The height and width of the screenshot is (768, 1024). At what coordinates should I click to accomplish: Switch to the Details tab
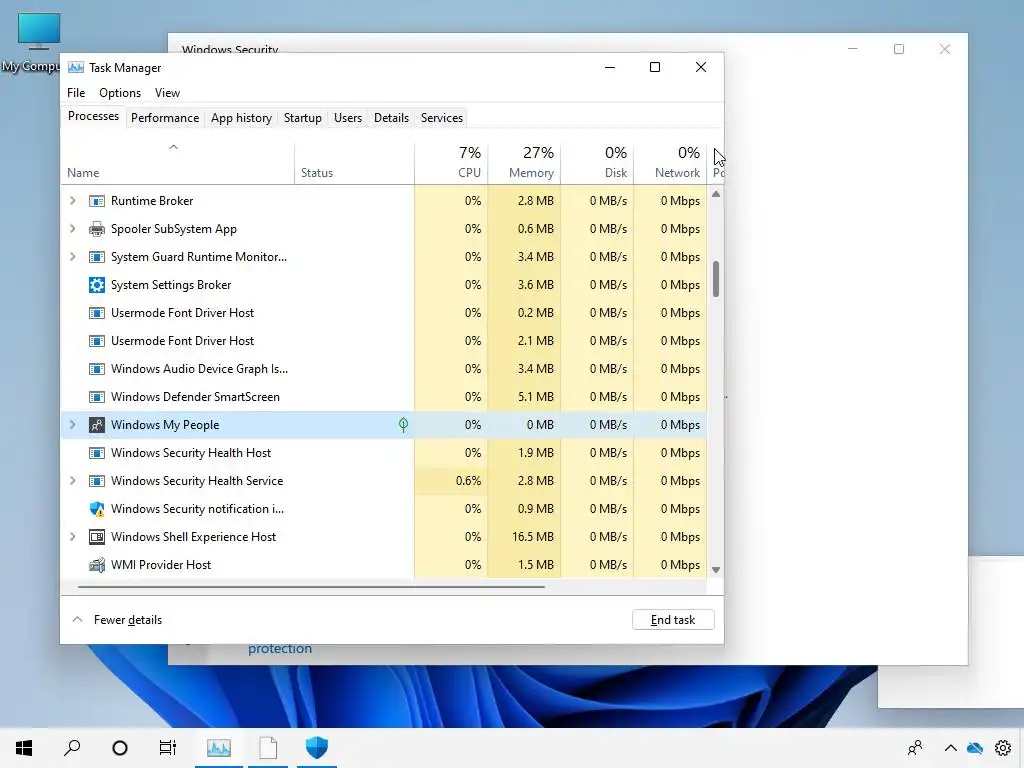tap(391, 118)
